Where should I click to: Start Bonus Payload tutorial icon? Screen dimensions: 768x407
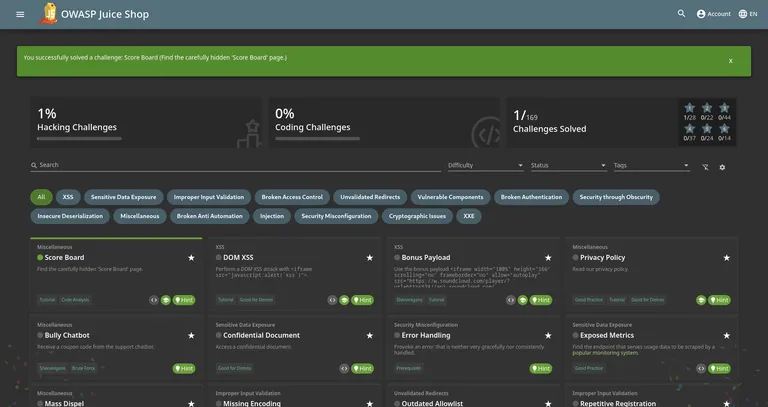click(523, 300)
